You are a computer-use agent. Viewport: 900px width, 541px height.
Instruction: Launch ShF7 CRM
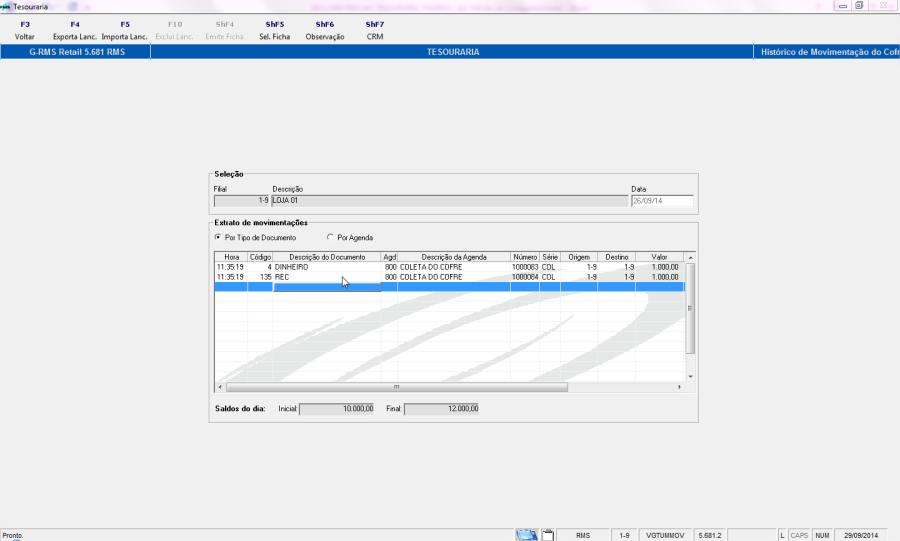pos(375,30)
